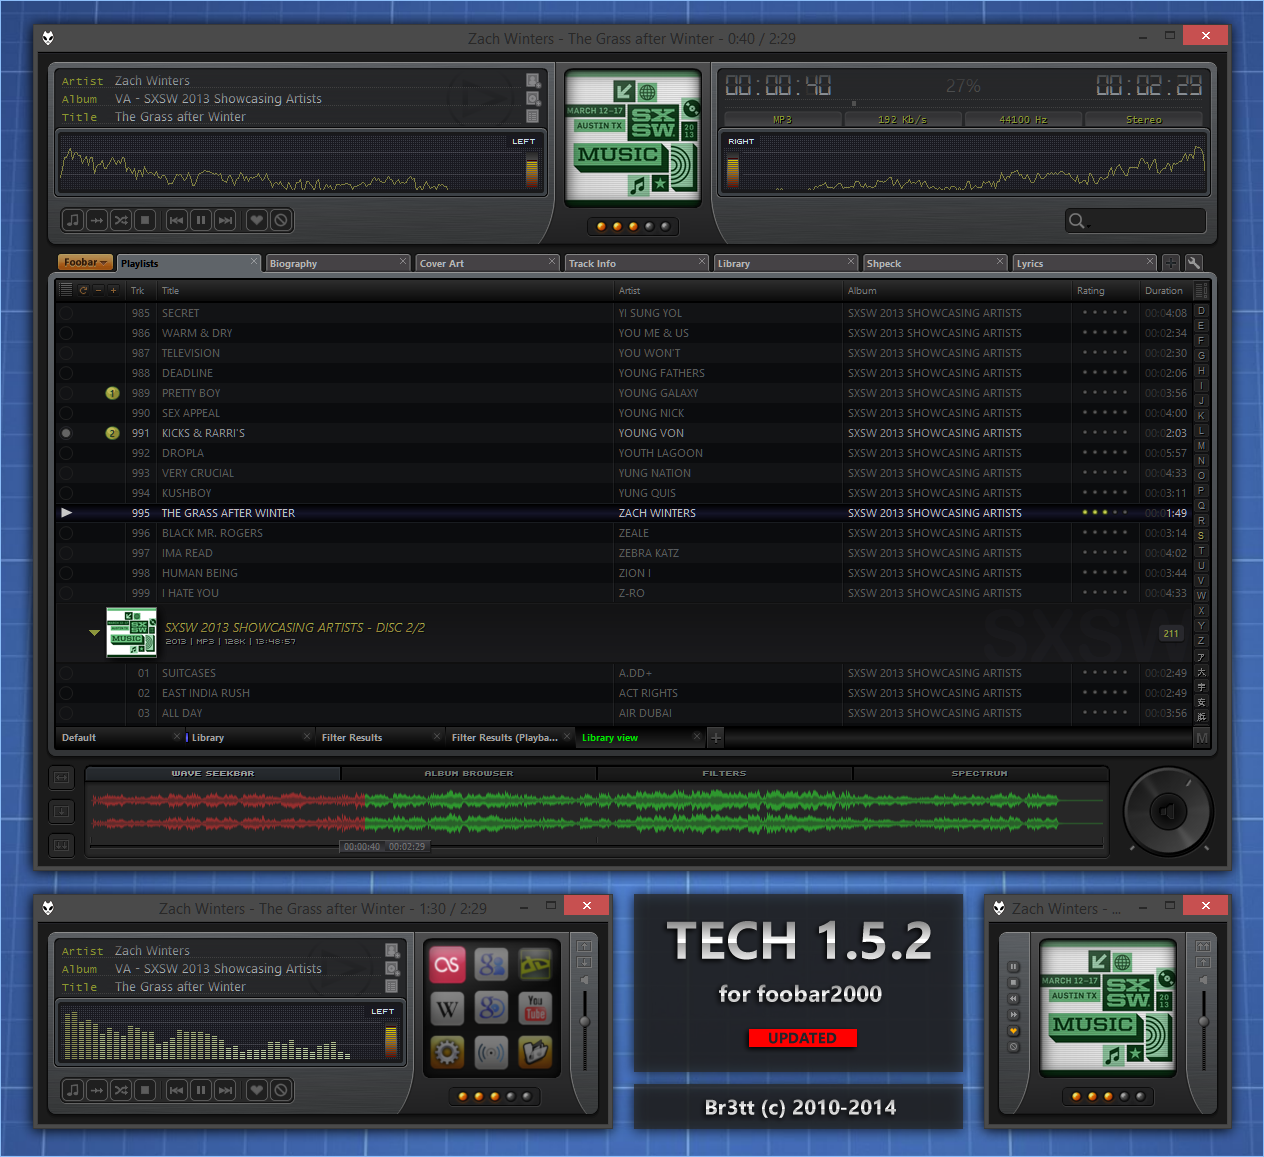
Task: Sort playlist by Album column header
Action: click(957, 291)
